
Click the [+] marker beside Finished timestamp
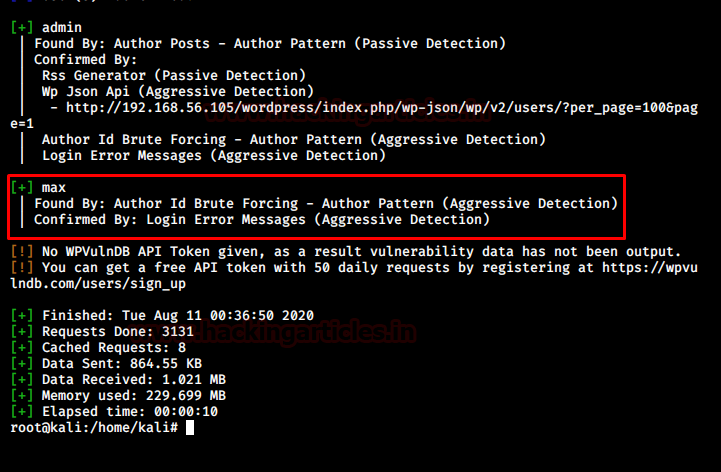[x=21, y=316]
